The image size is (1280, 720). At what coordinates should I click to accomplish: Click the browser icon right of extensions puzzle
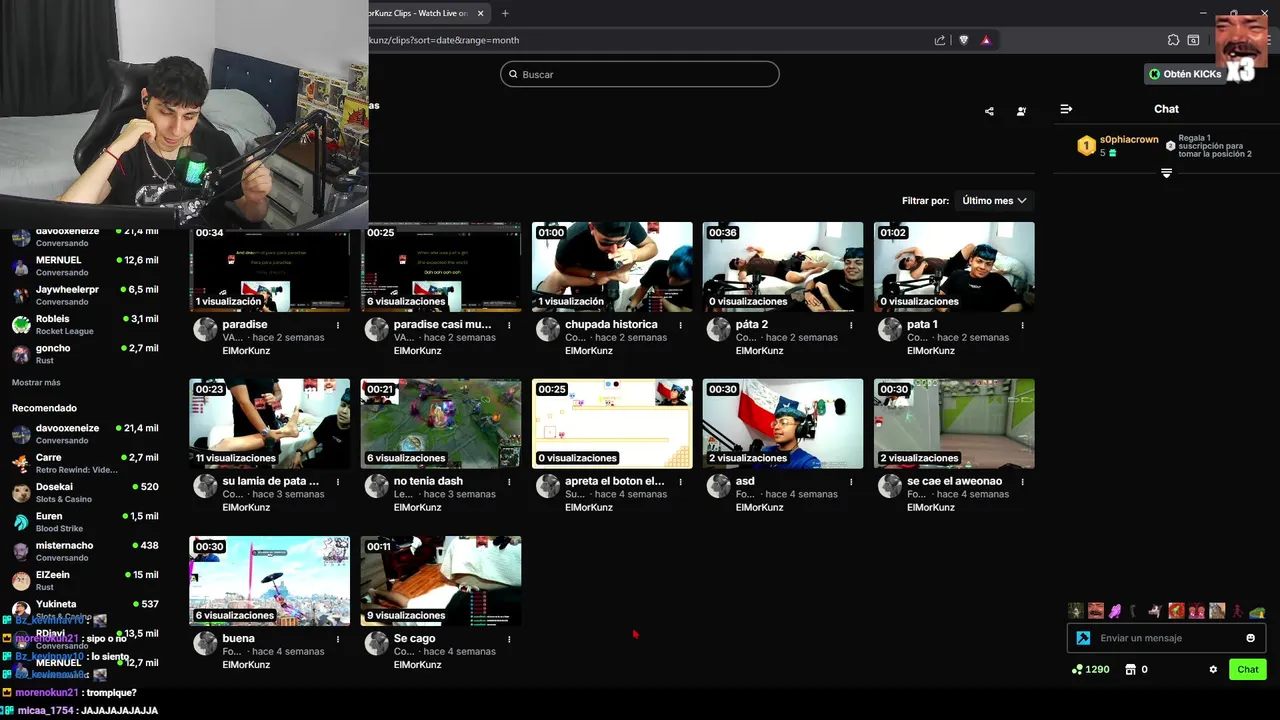click(1193, 40)
